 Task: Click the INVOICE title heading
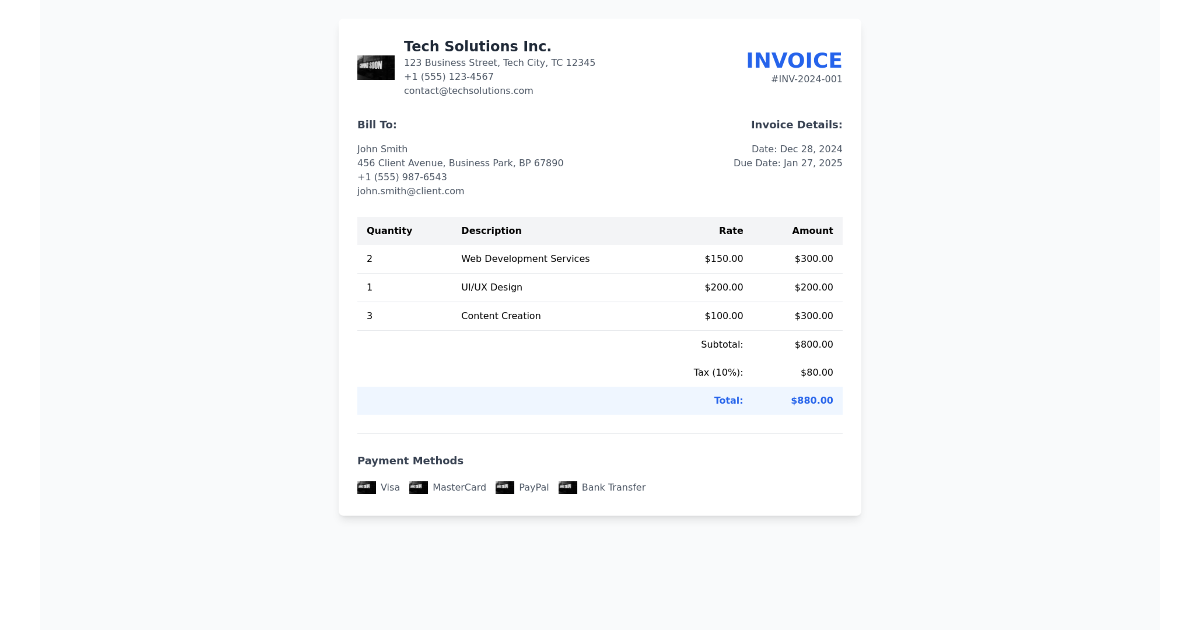click(794, 60)
